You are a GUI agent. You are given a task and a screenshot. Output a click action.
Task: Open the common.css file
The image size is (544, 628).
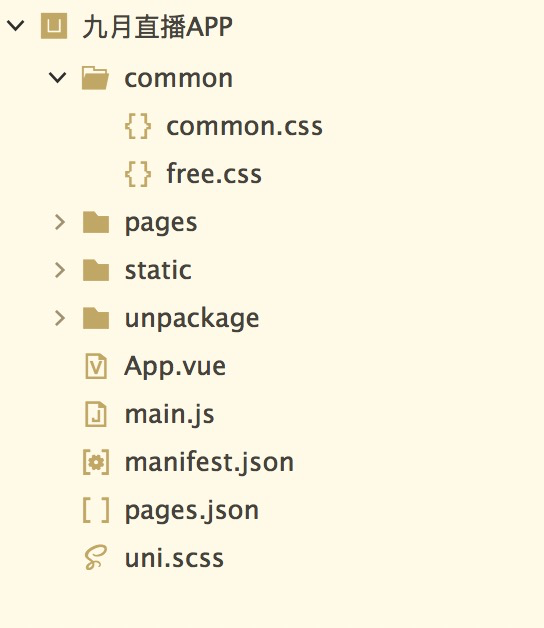click(x=244, y=126)
